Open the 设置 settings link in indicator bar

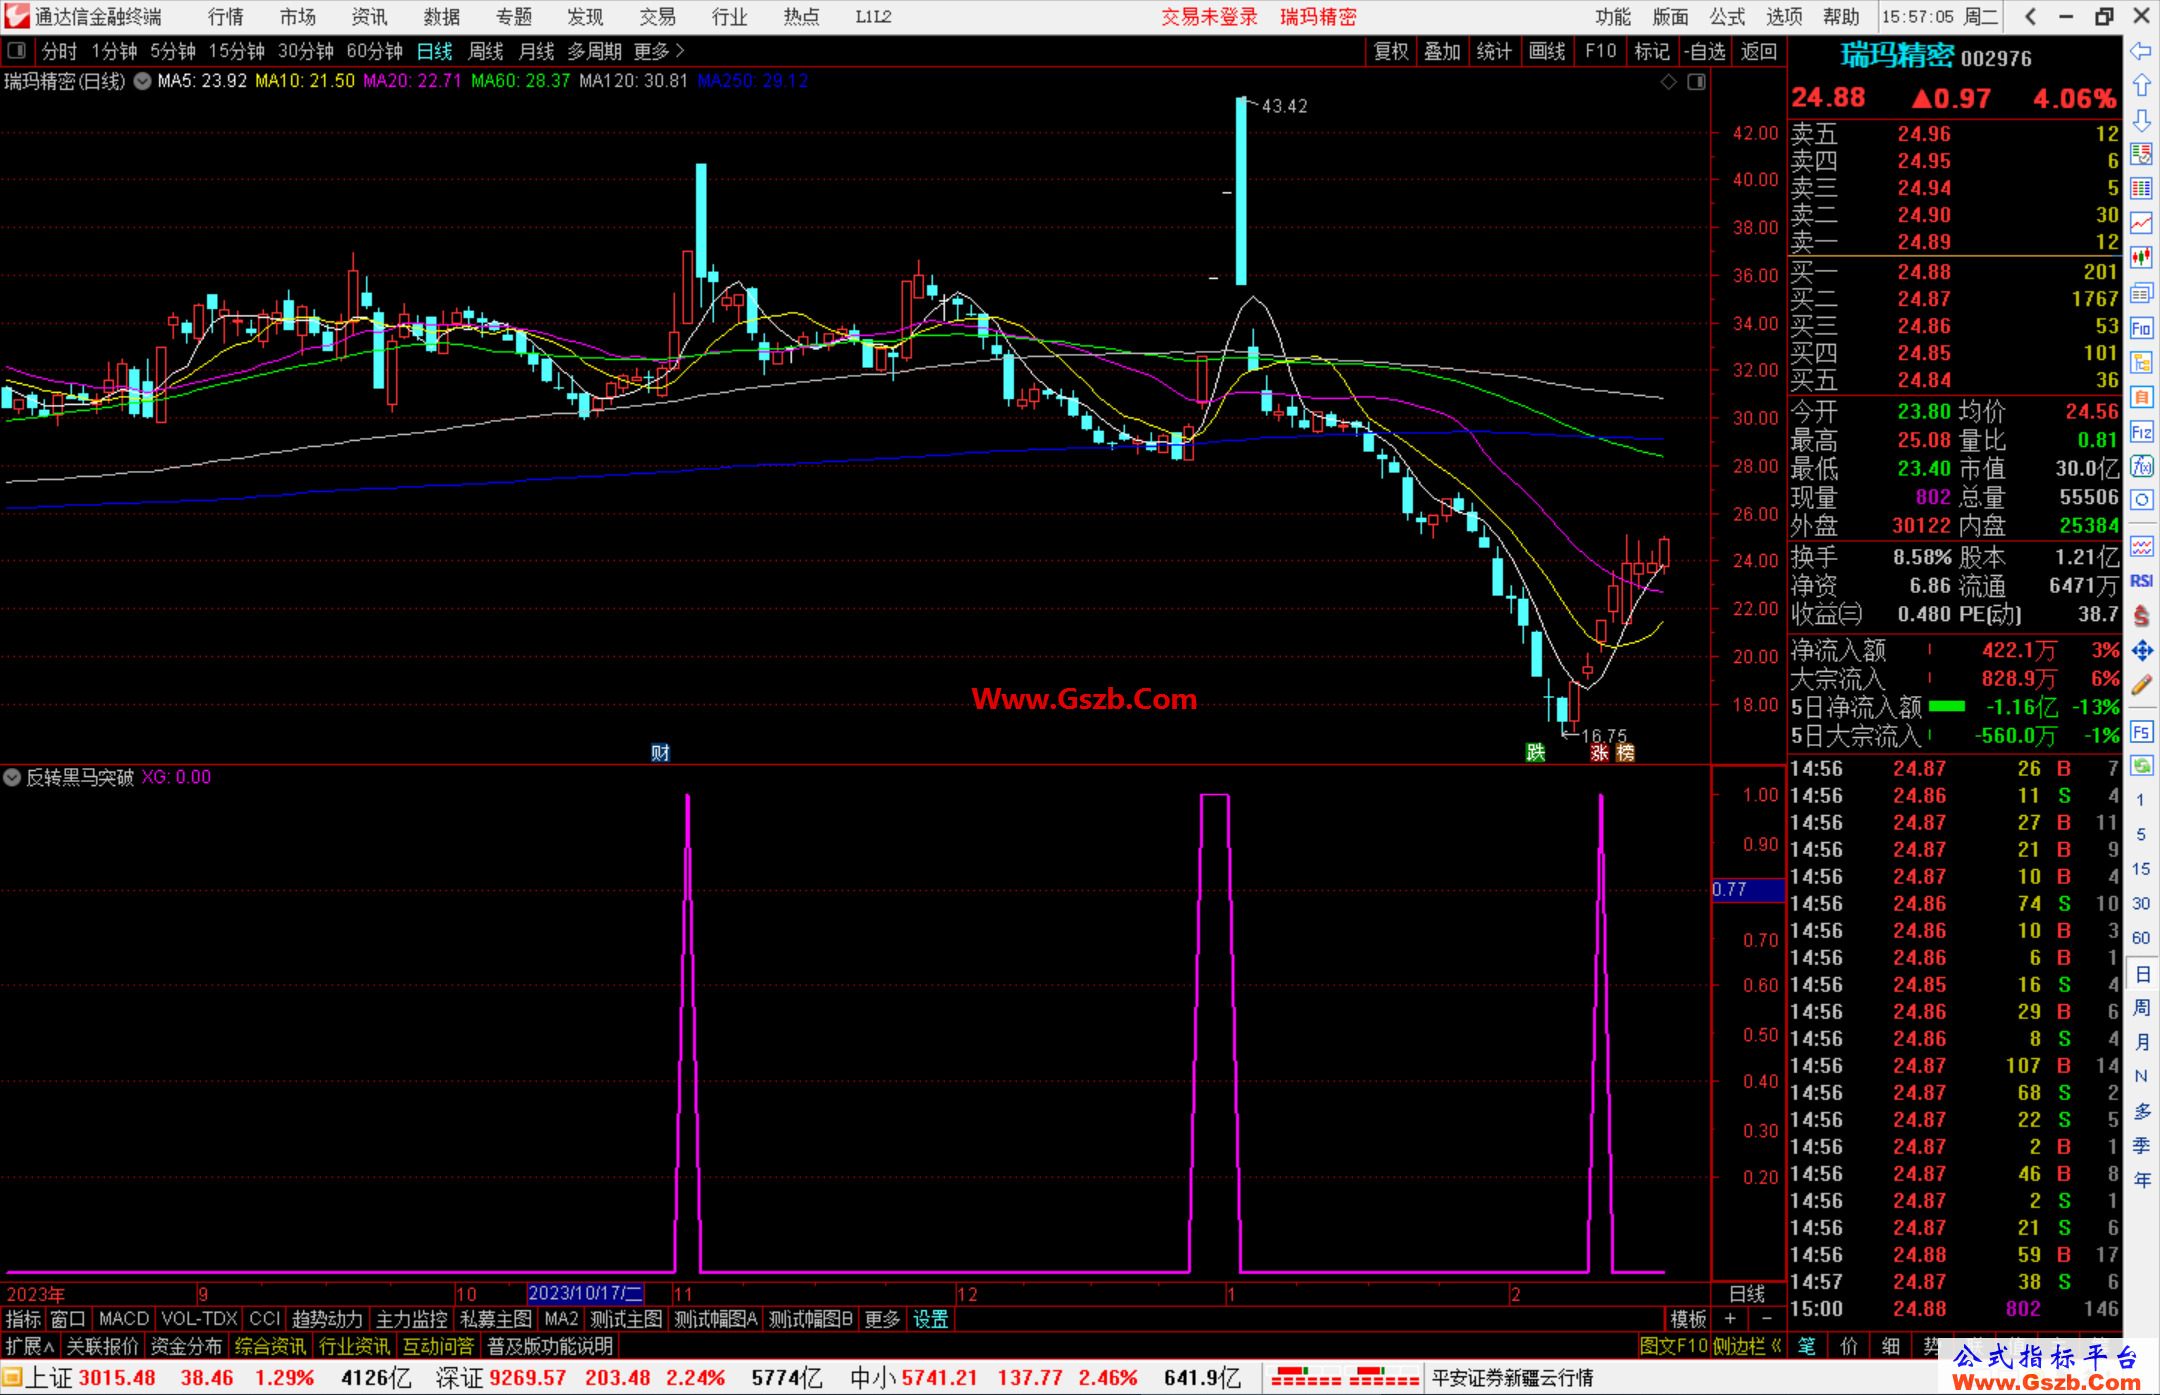pos(930,1319)
